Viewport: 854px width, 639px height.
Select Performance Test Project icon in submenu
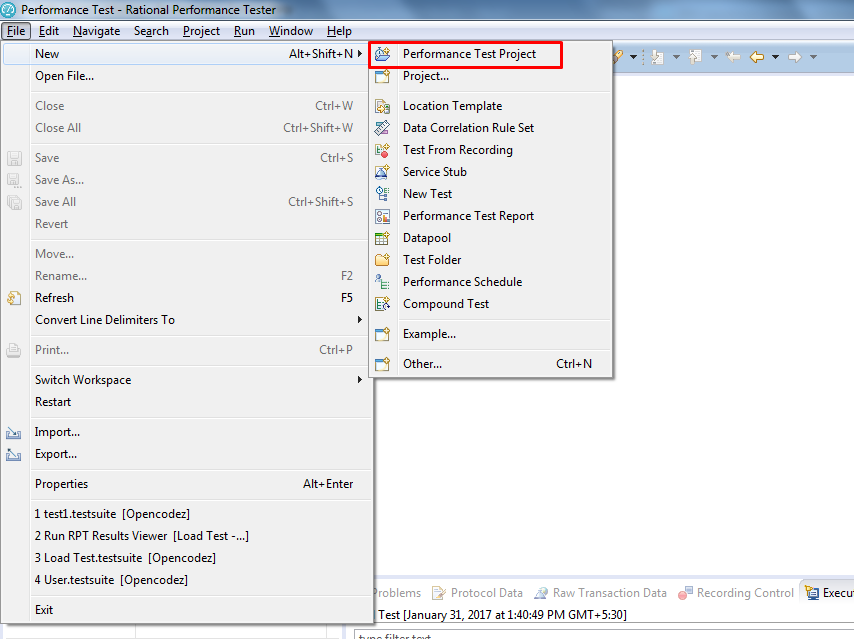tap(382, 54)
